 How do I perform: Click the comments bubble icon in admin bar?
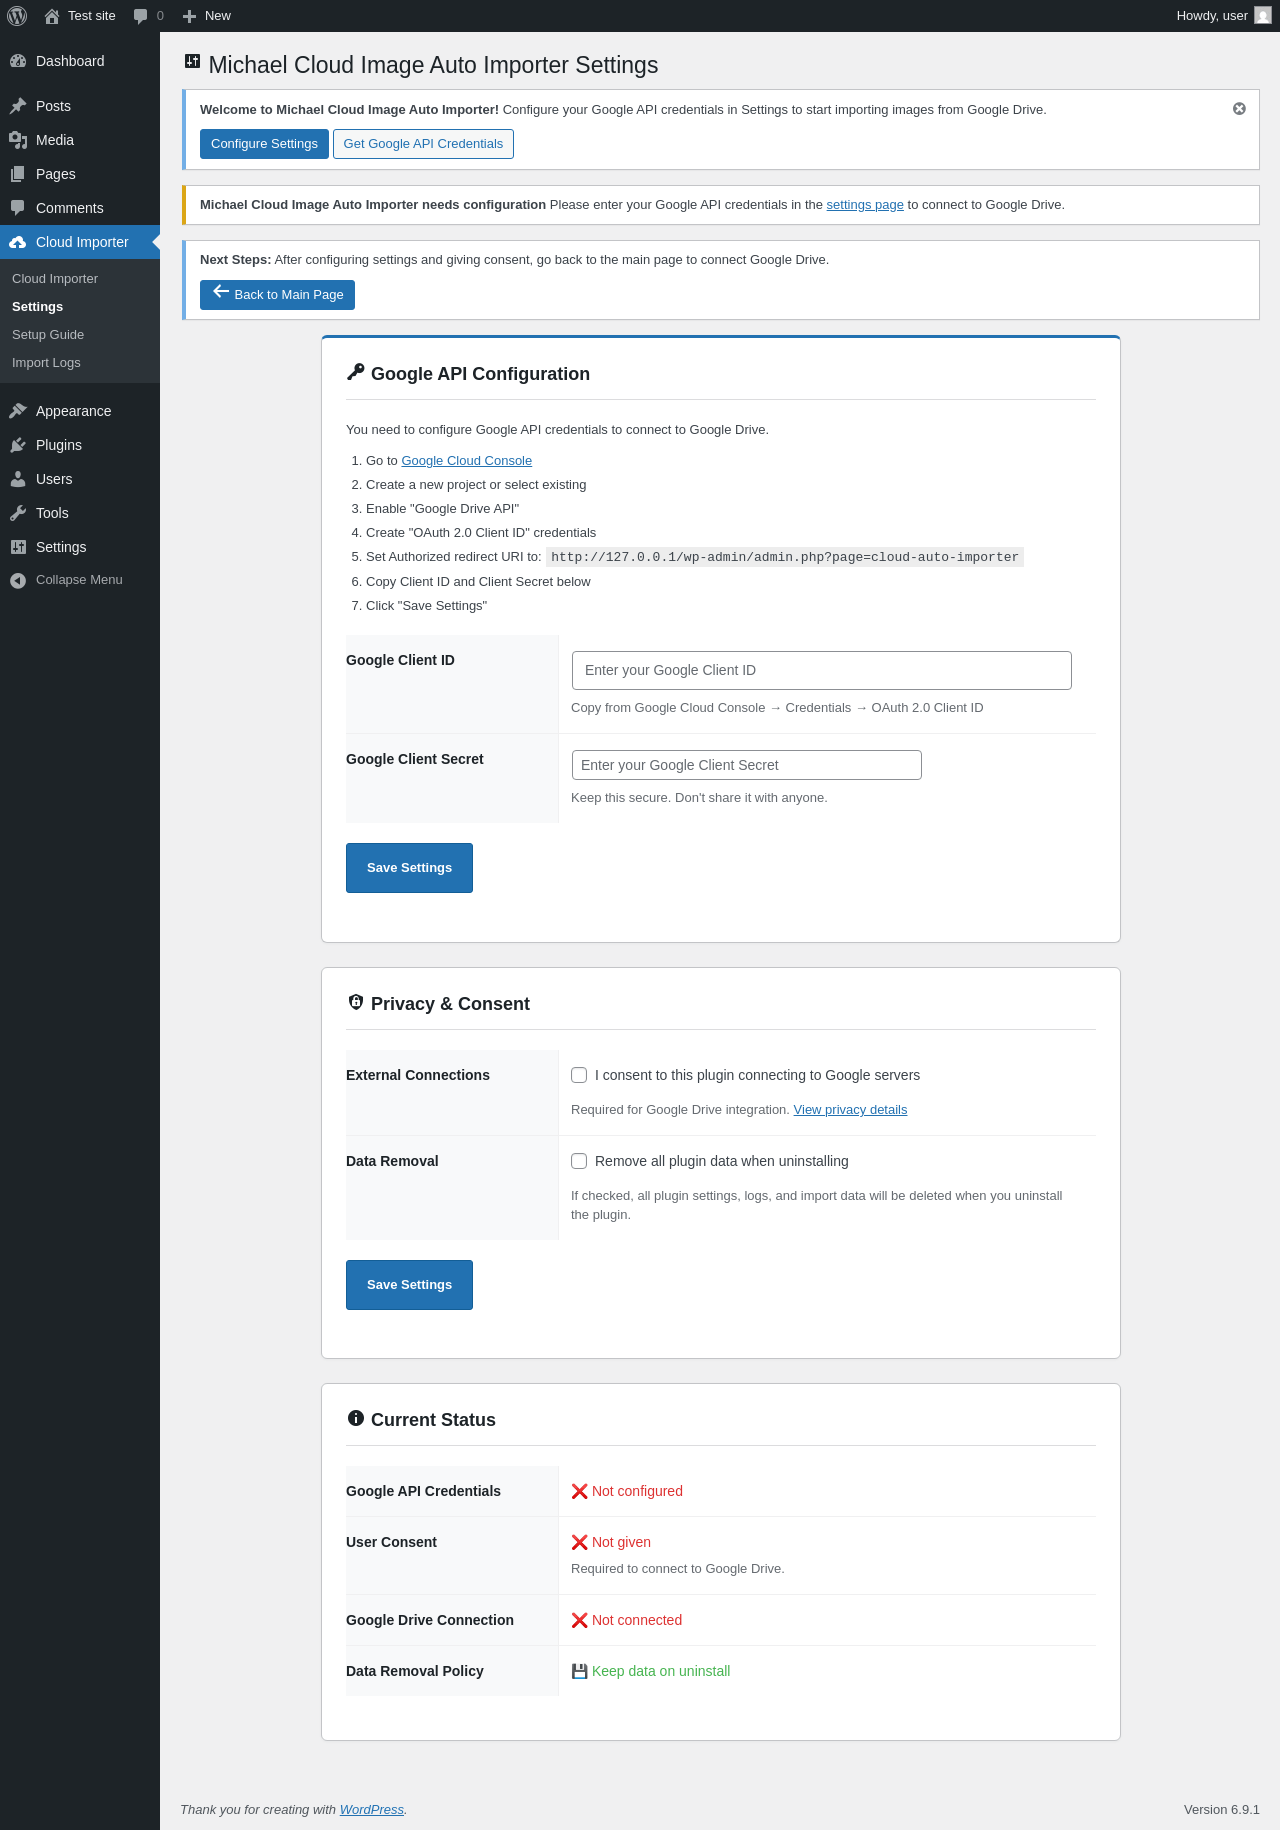click(x=141, y=16)
